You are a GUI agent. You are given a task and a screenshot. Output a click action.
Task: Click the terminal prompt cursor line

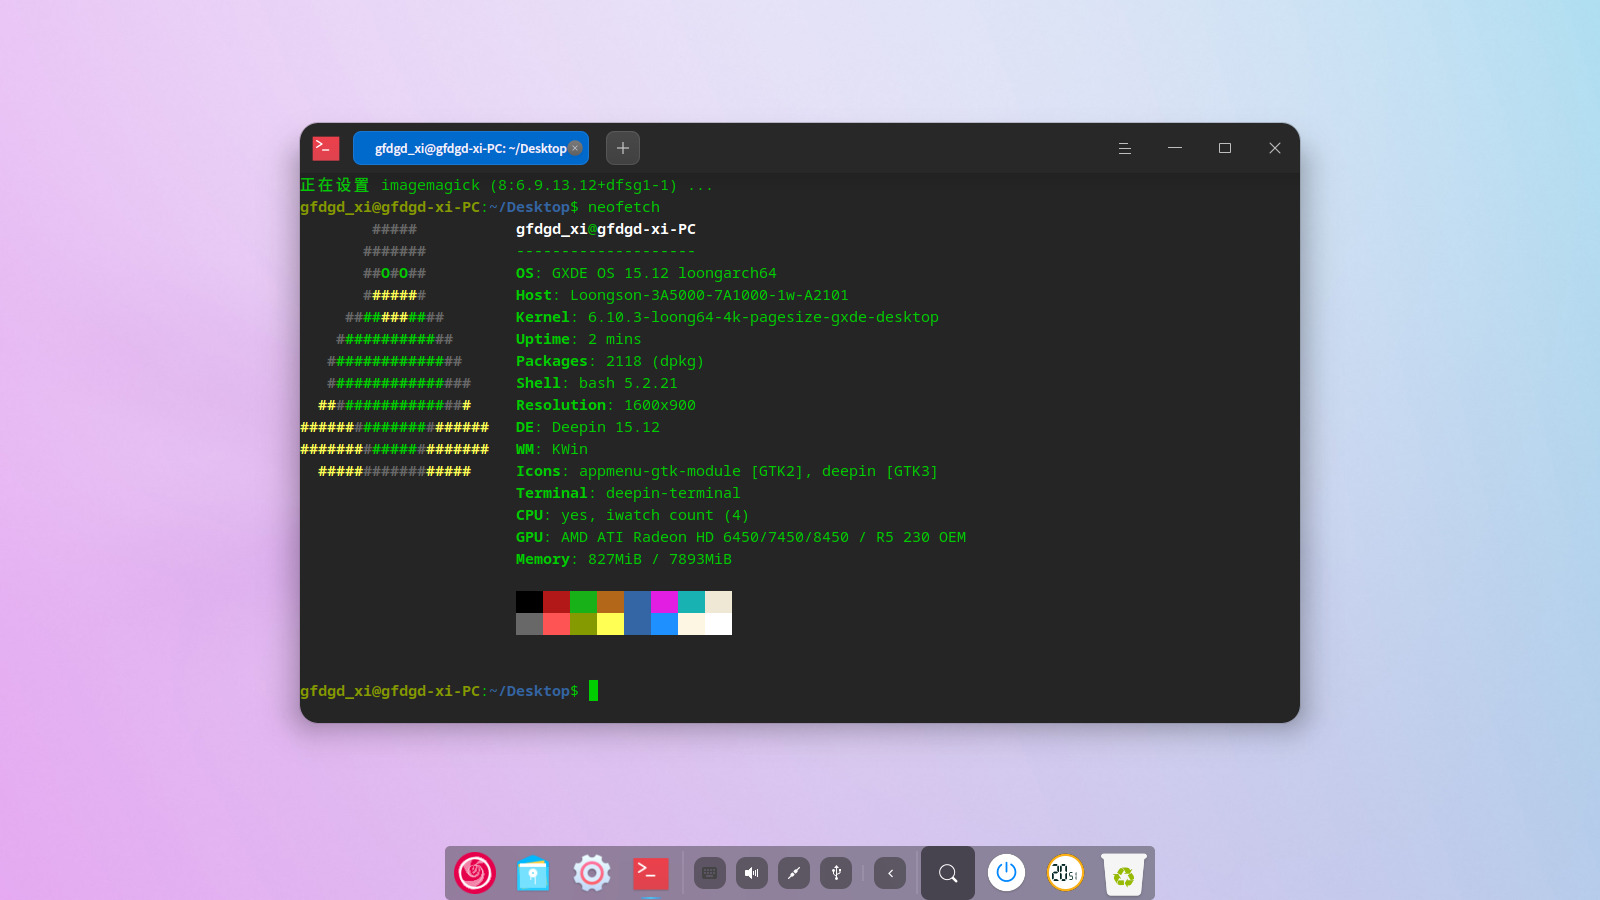click(x=593, y=691)
